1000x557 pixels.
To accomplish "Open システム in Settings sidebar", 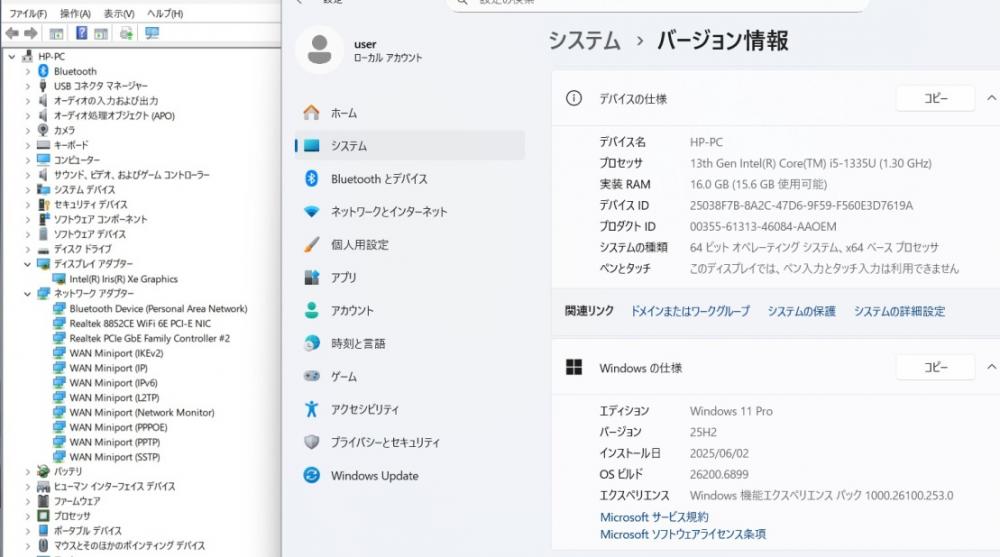I will point(409,145).
